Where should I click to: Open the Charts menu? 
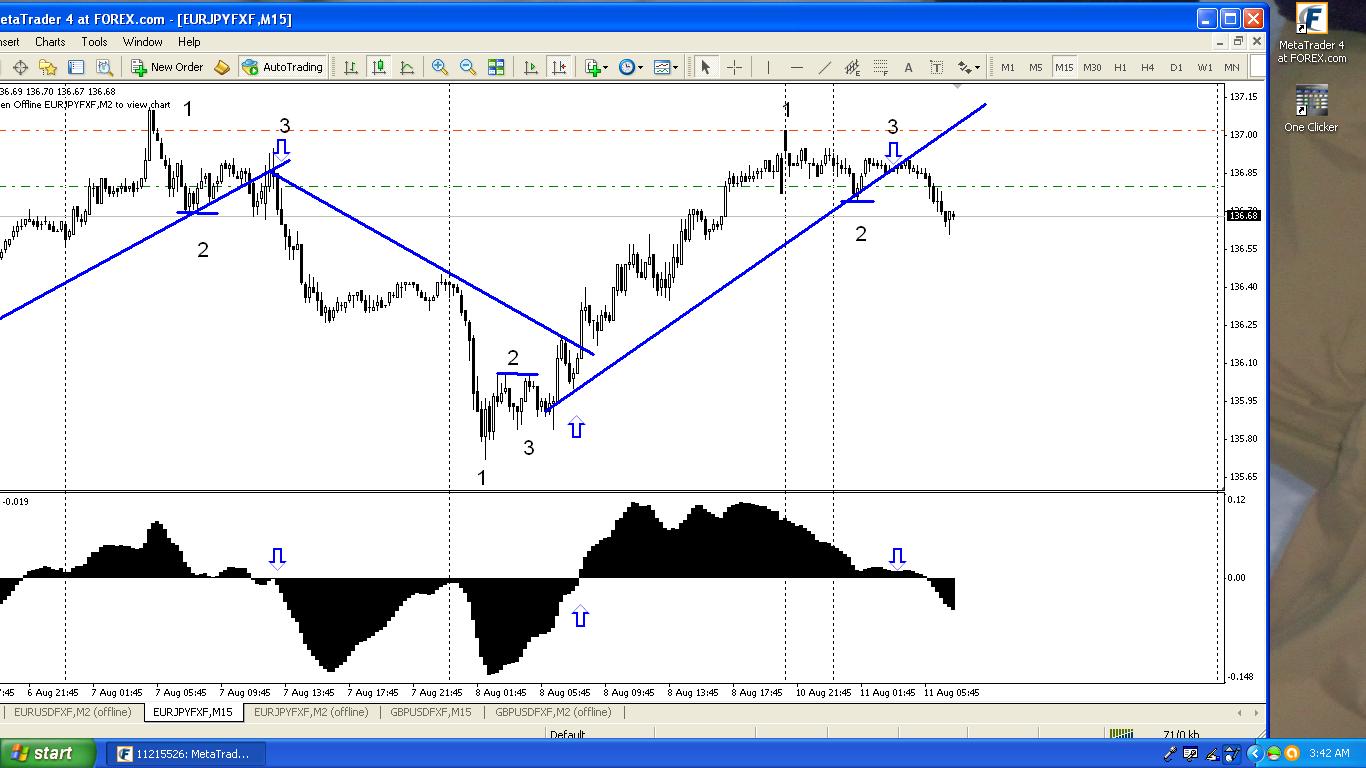50,42
